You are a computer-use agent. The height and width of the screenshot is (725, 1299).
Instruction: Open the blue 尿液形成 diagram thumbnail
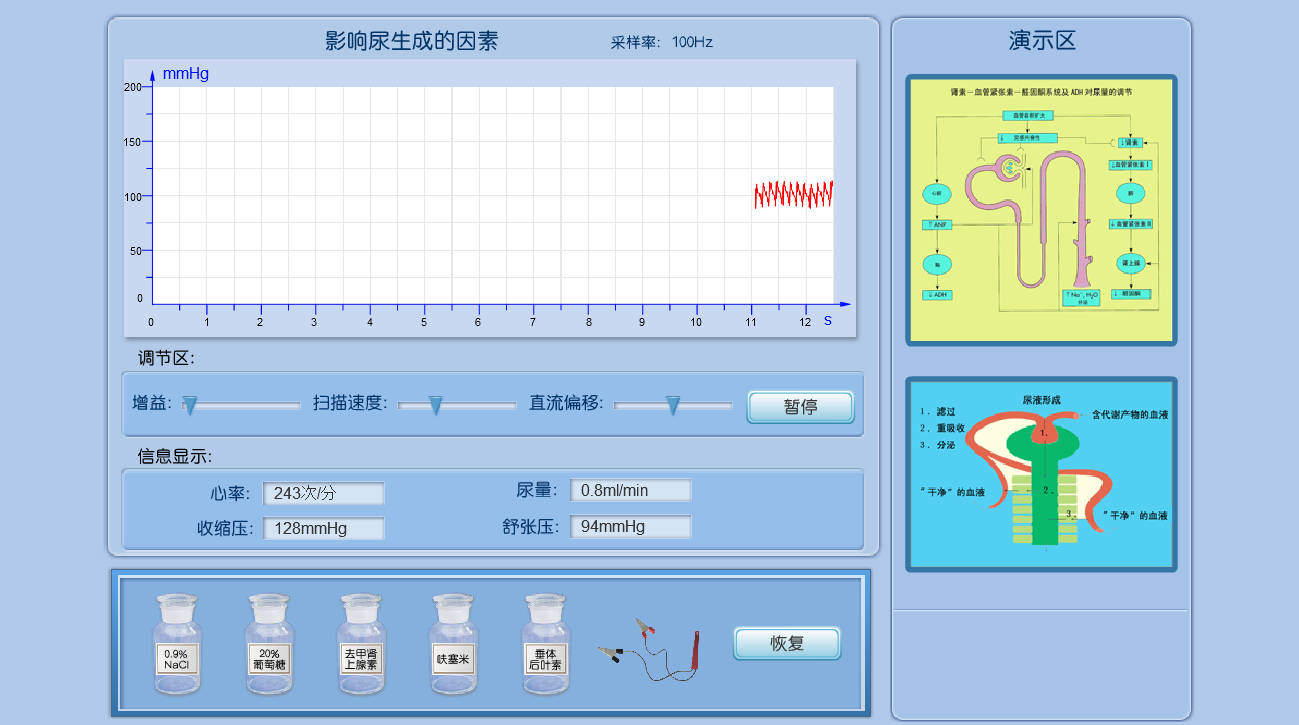pos(1041,474)
